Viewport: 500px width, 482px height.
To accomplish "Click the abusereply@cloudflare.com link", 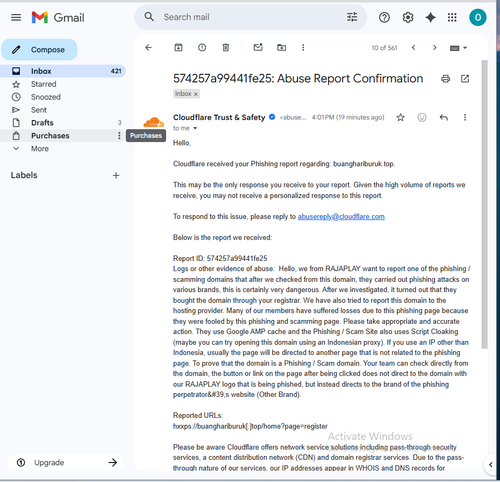I will pos(341,217).
